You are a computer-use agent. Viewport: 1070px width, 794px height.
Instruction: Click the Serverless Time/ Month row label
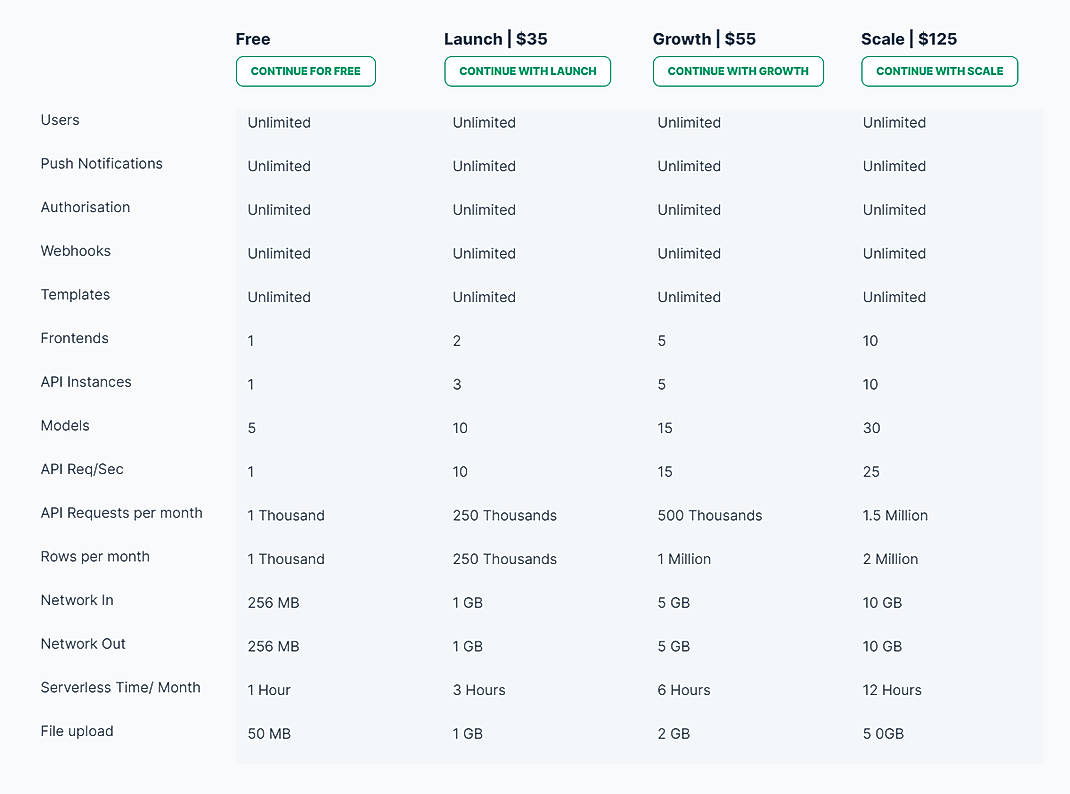120,687
